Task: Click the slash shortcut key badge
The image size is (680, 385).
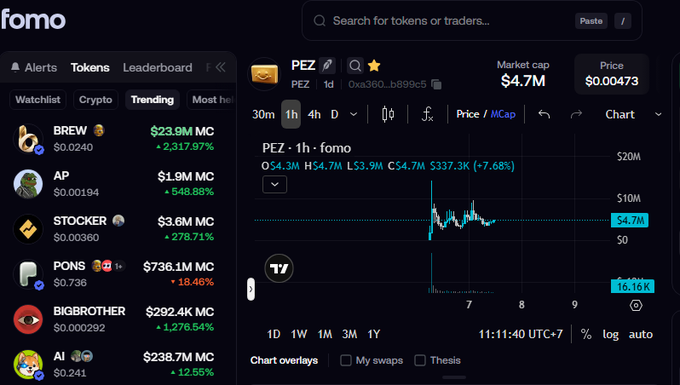Action: coord(623,21)
